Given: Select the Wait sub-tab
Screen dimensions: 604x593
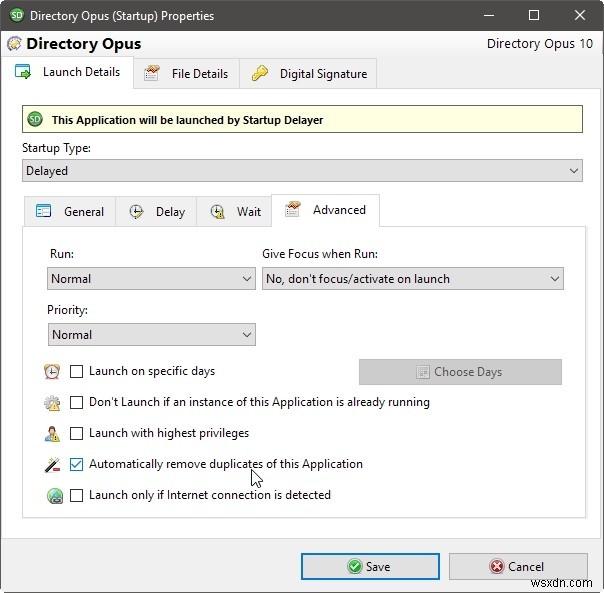Looking at the screenshot, I should click(234, 212).
